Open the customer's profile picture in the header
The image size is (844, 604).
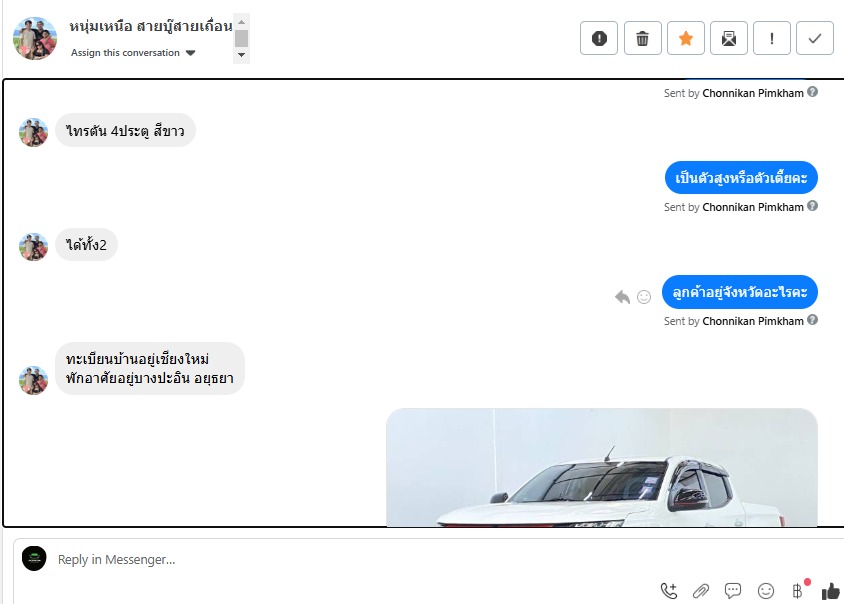click(34, 38)
